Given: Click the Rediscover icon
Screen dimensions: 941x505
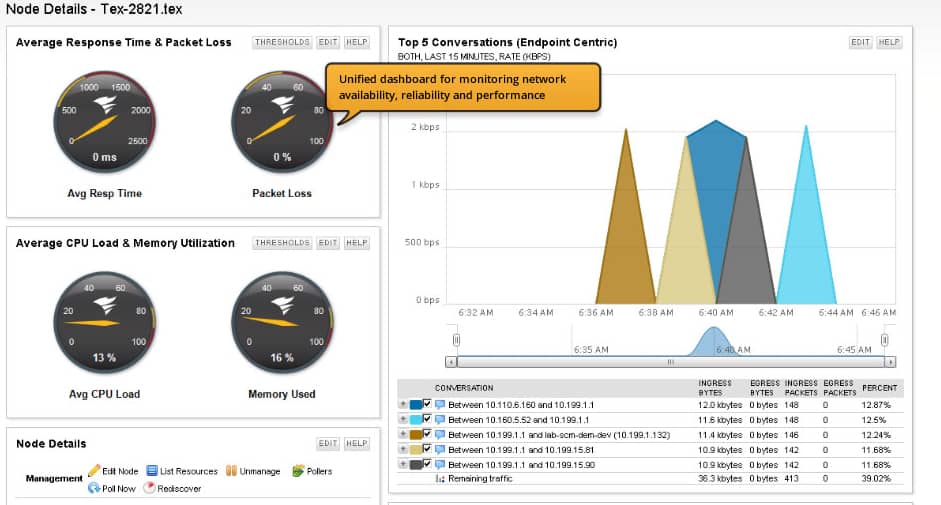Looking at the screenshot, I should tap(149, 488).
